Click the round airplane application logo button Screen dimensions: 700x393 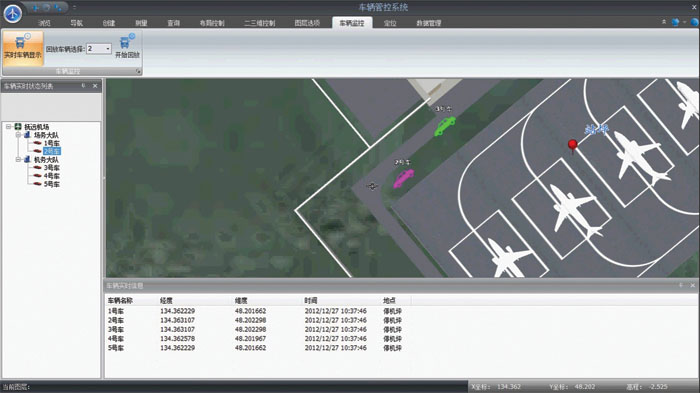(x=12, y=13)
